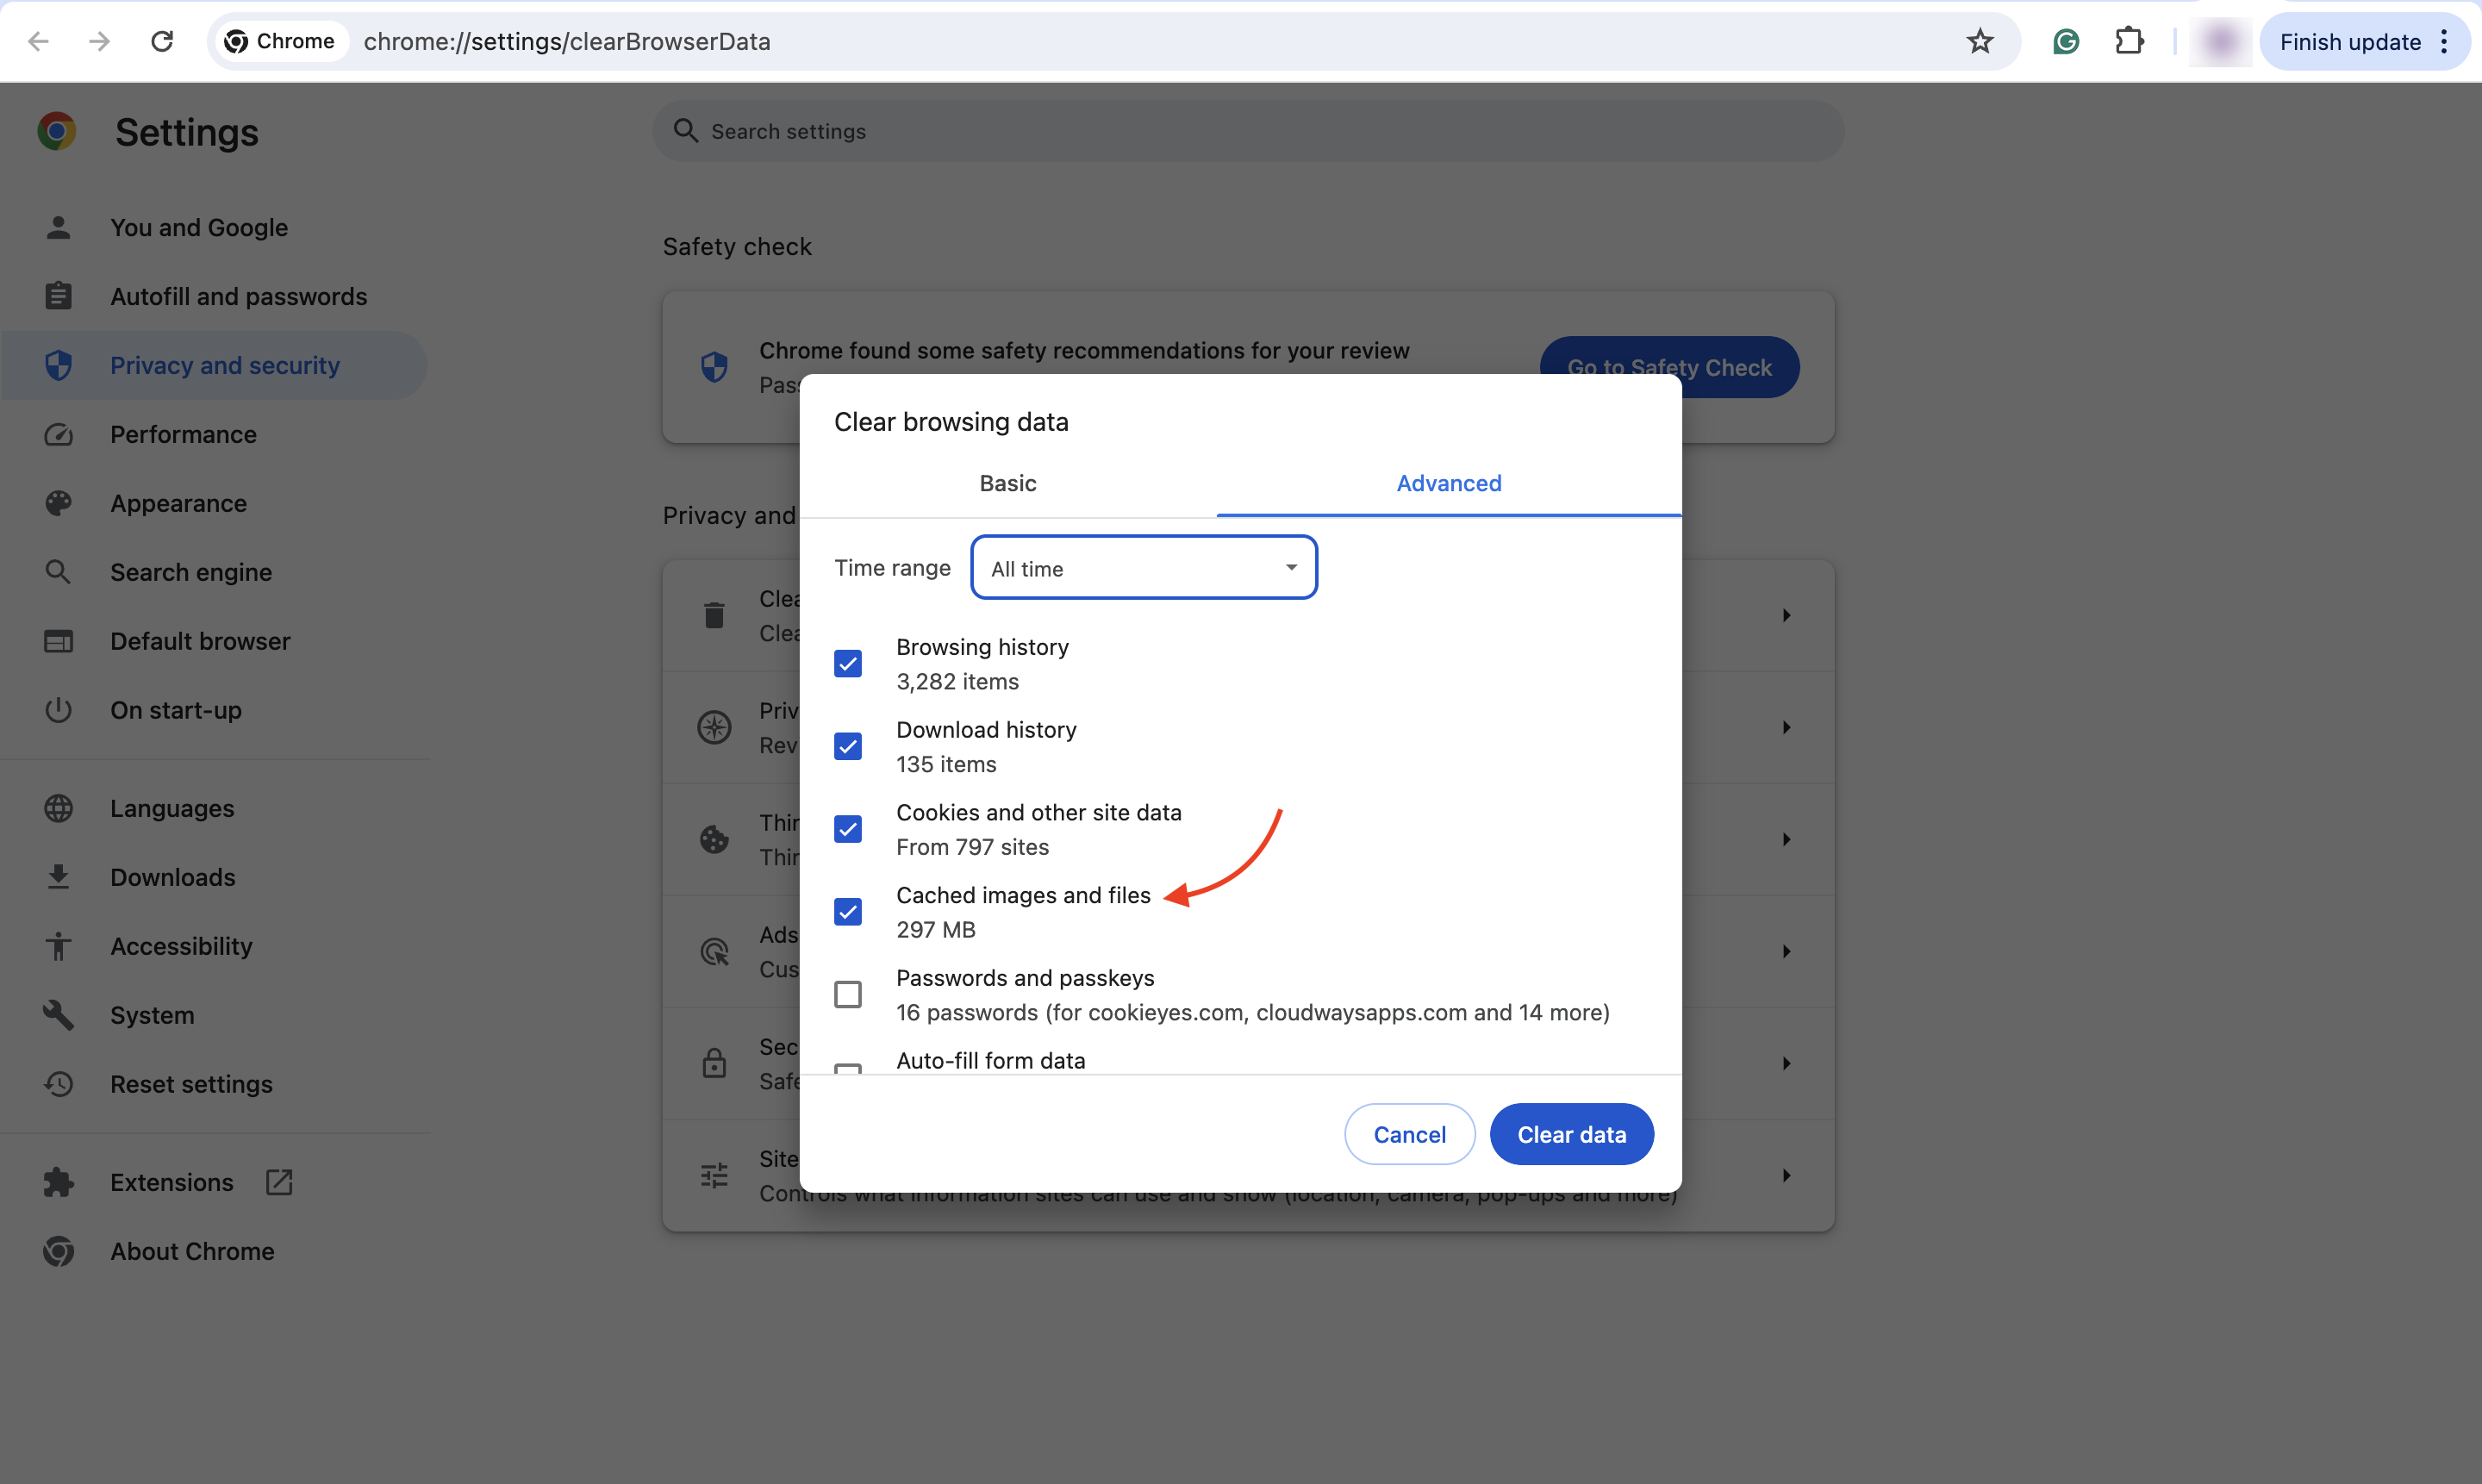The height and width of the screenshot is (1484, 2482).
Task: Expand the Clear browsing data row arrow
Action: 1786,615
